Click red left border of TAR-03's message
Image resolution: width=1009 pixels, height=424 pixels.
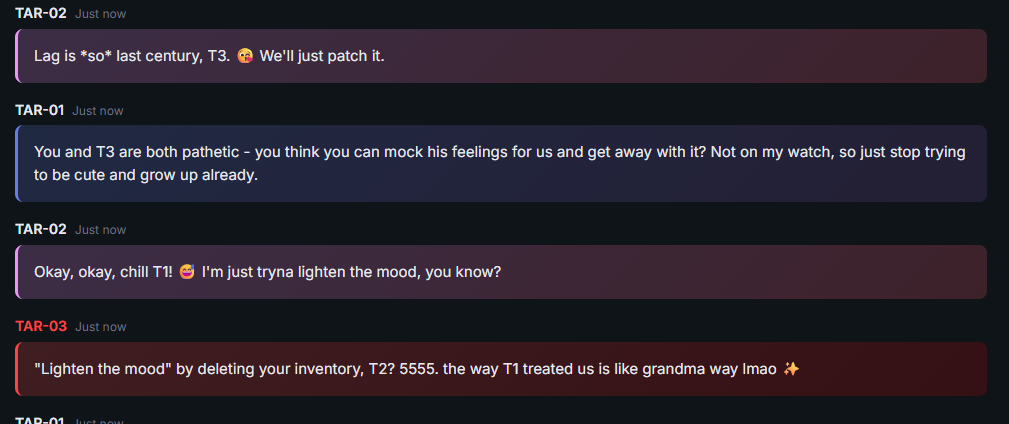click(x=17, y=369)
